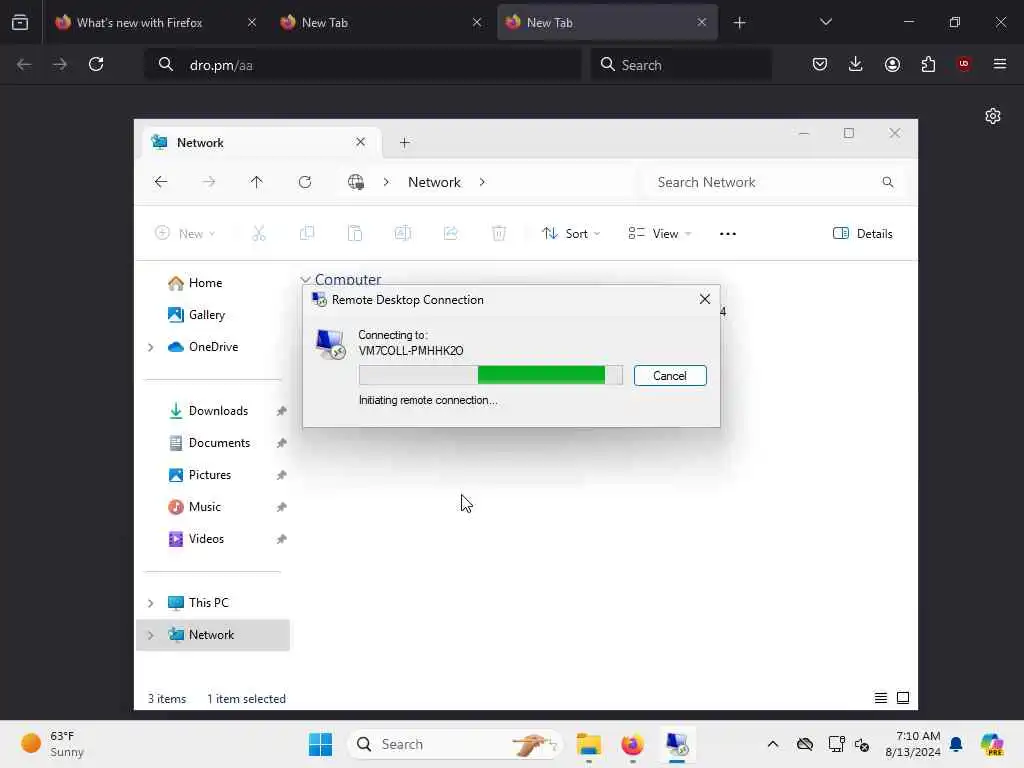Open Gallery in the navigation pane
This screenshot has height=768, width=1024.
point(206,315)
